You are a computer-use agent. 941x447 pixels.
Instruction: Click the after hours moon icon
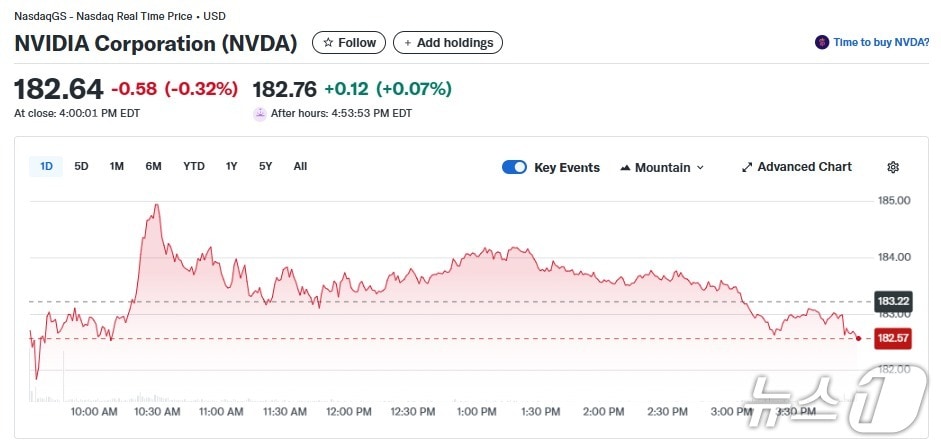[x=260, y=113]
